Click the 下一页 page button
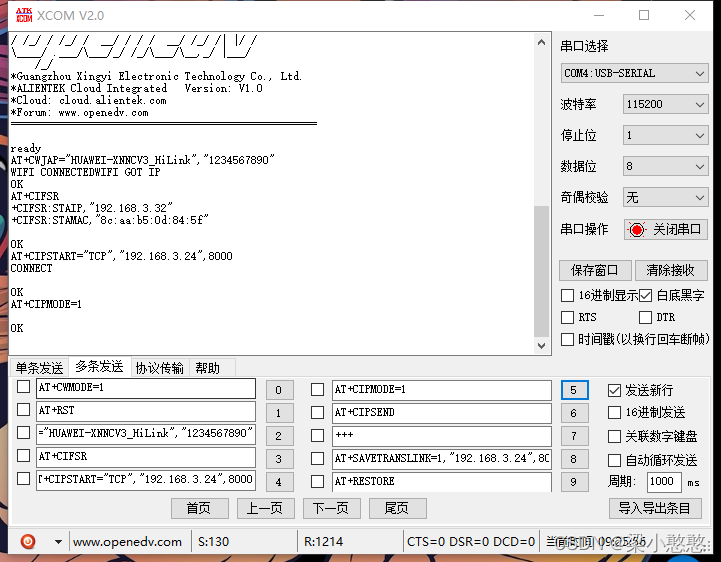This screenshot has width=721, height=562. pyautogui.click(x=331, y=508)
